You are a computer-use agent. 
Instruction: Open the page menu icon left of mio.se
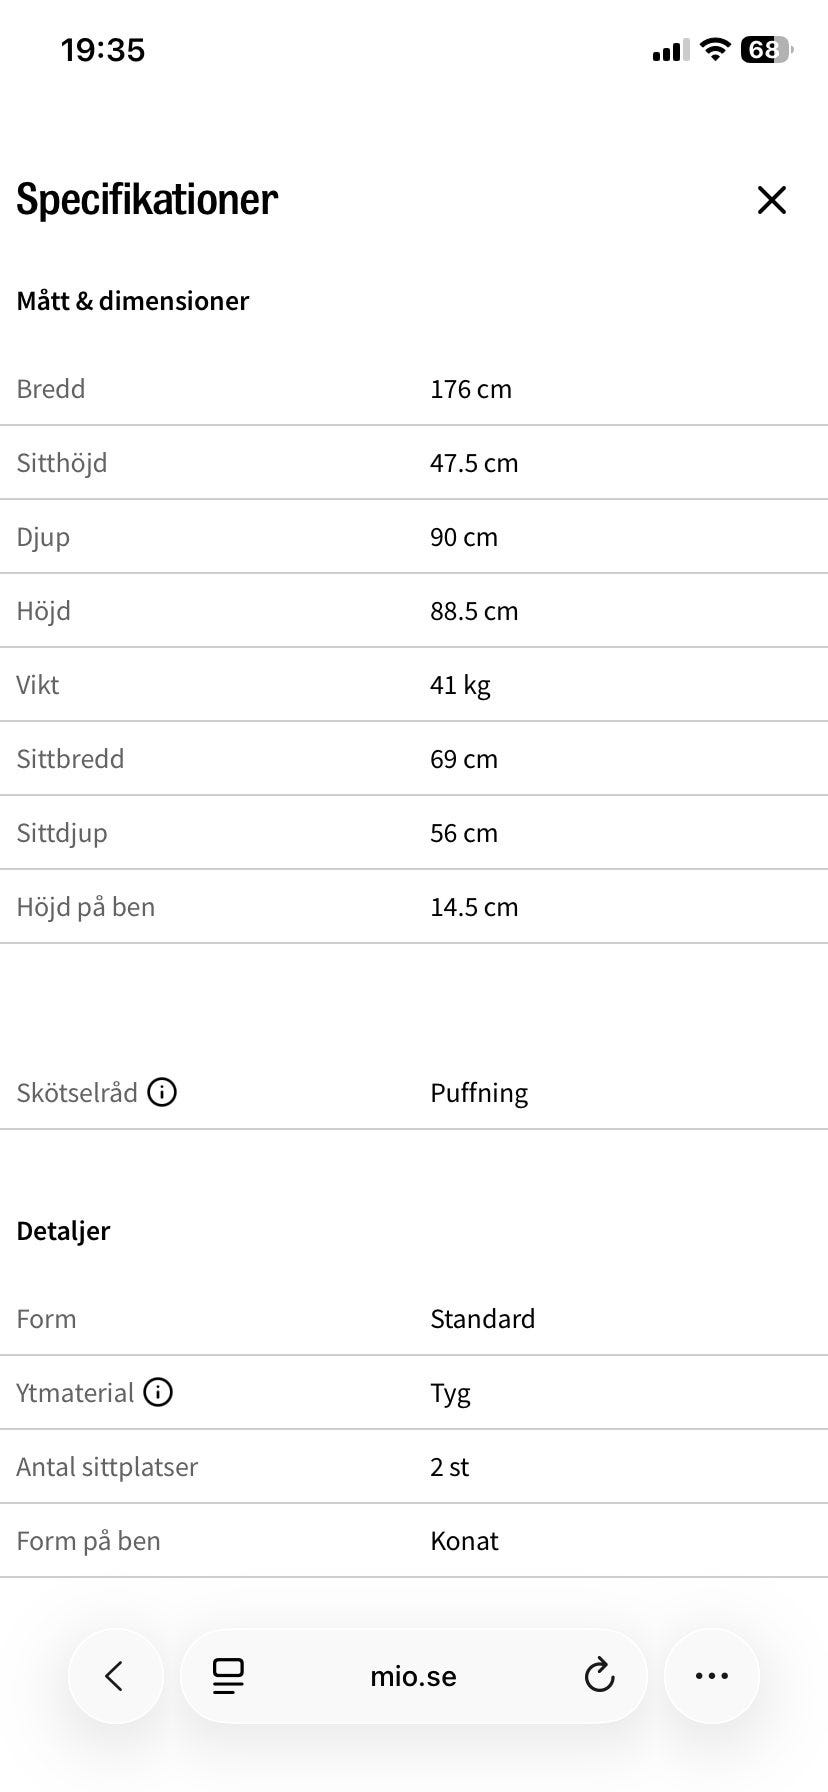229,1675
